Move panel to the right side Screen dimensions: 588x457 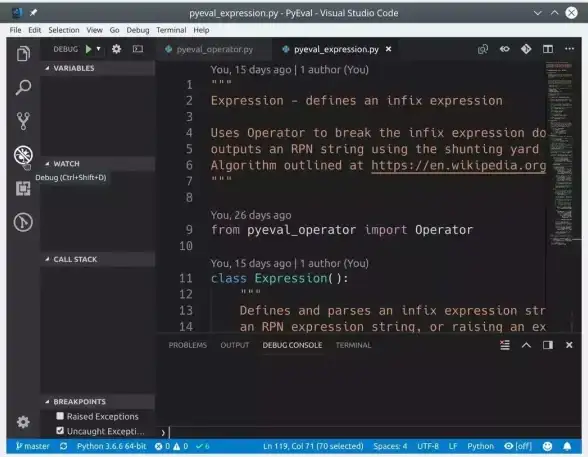tap(548, 345)
